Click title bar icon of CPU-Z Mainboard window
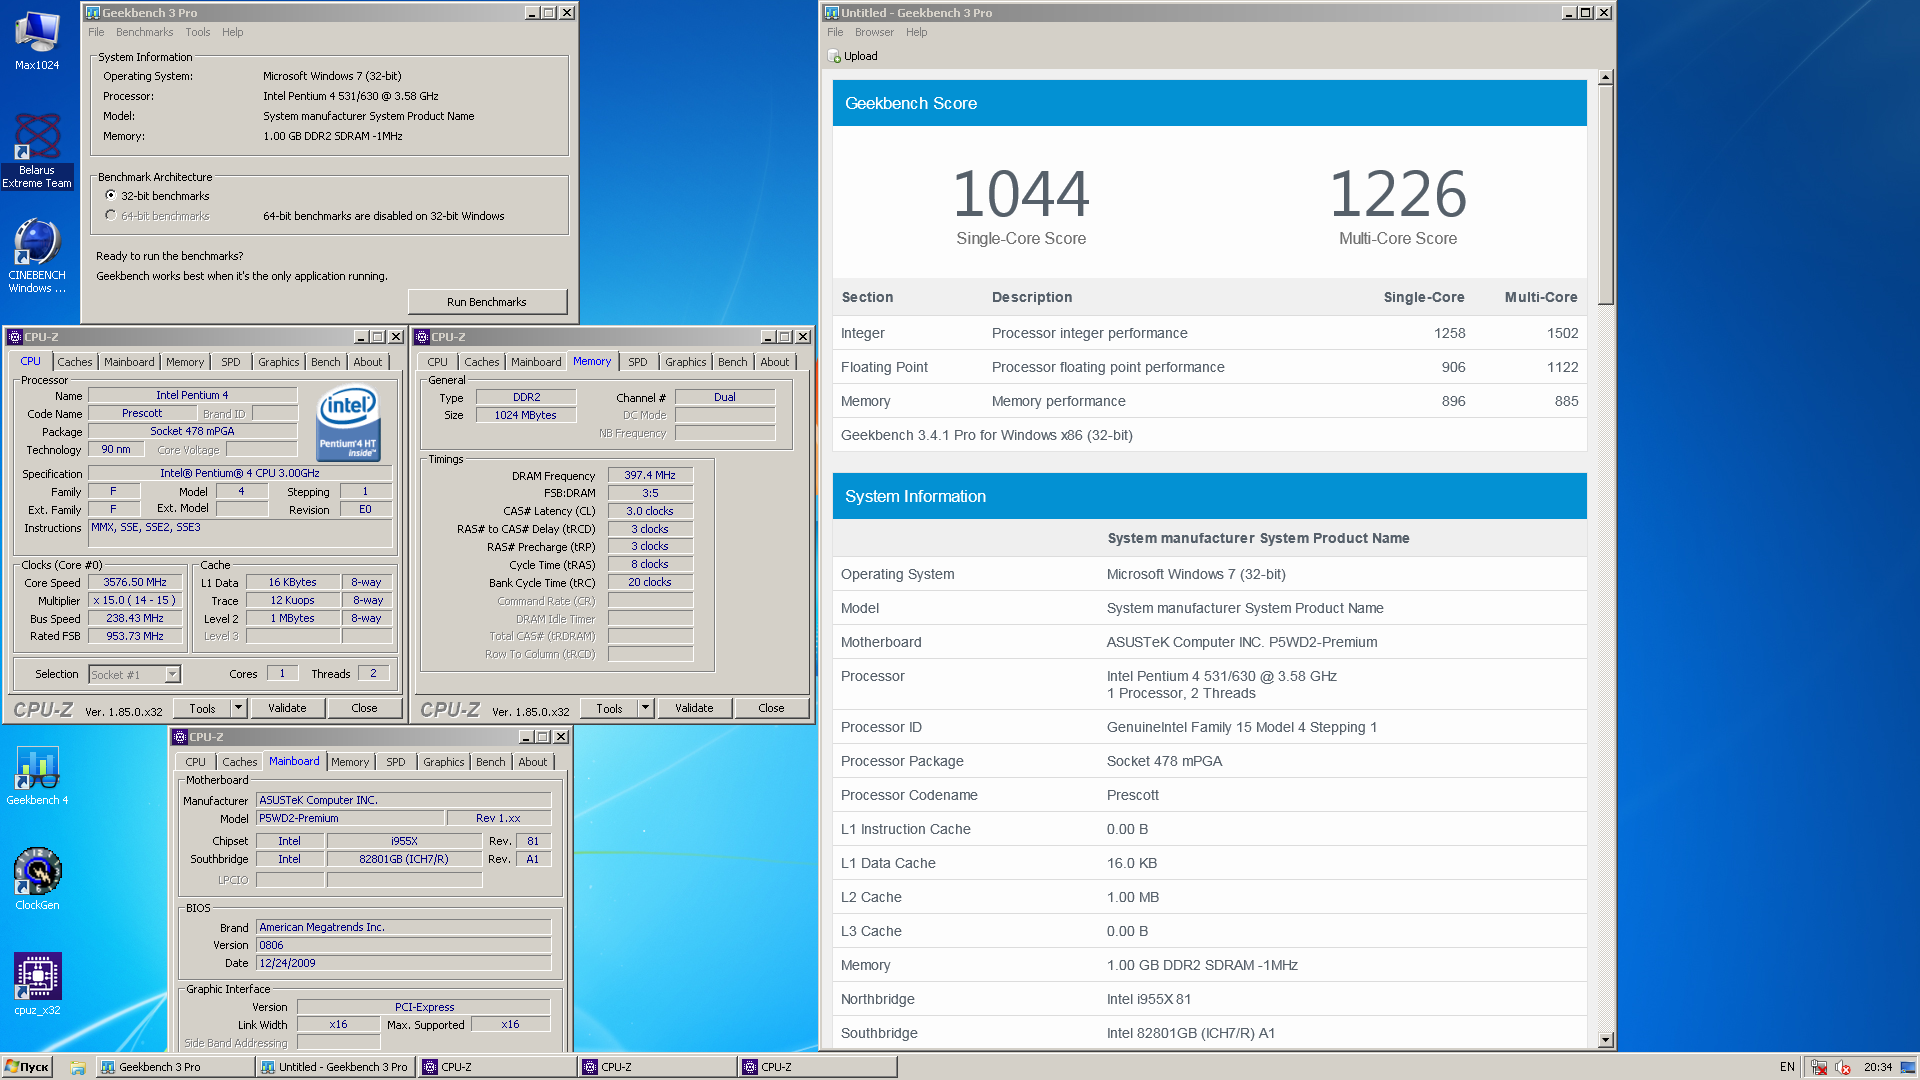This screenshot has width=1920, height=1080. (180, 737)
